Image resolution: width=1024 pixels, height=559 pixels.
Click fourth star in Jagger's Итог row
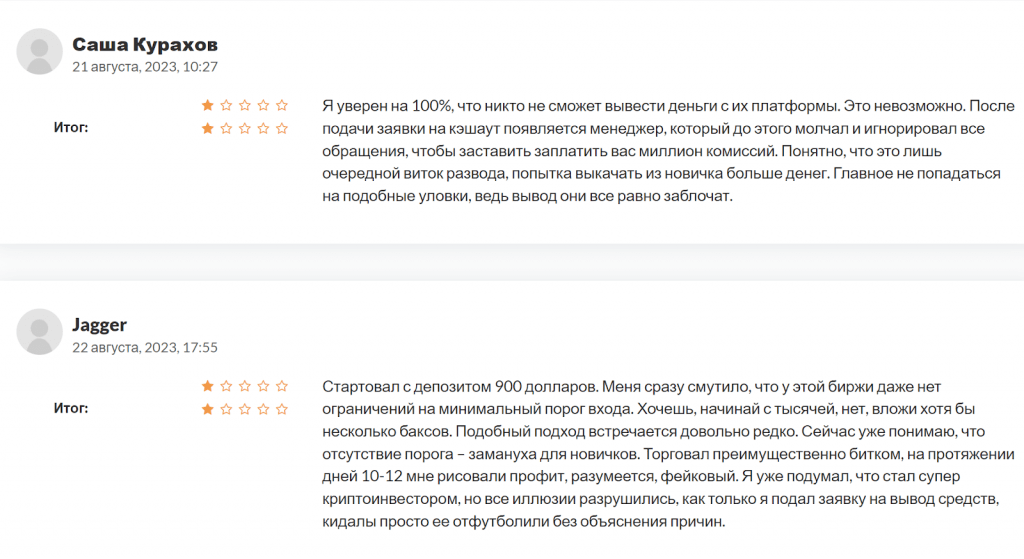pyautogui.click(x=264, y=409)
